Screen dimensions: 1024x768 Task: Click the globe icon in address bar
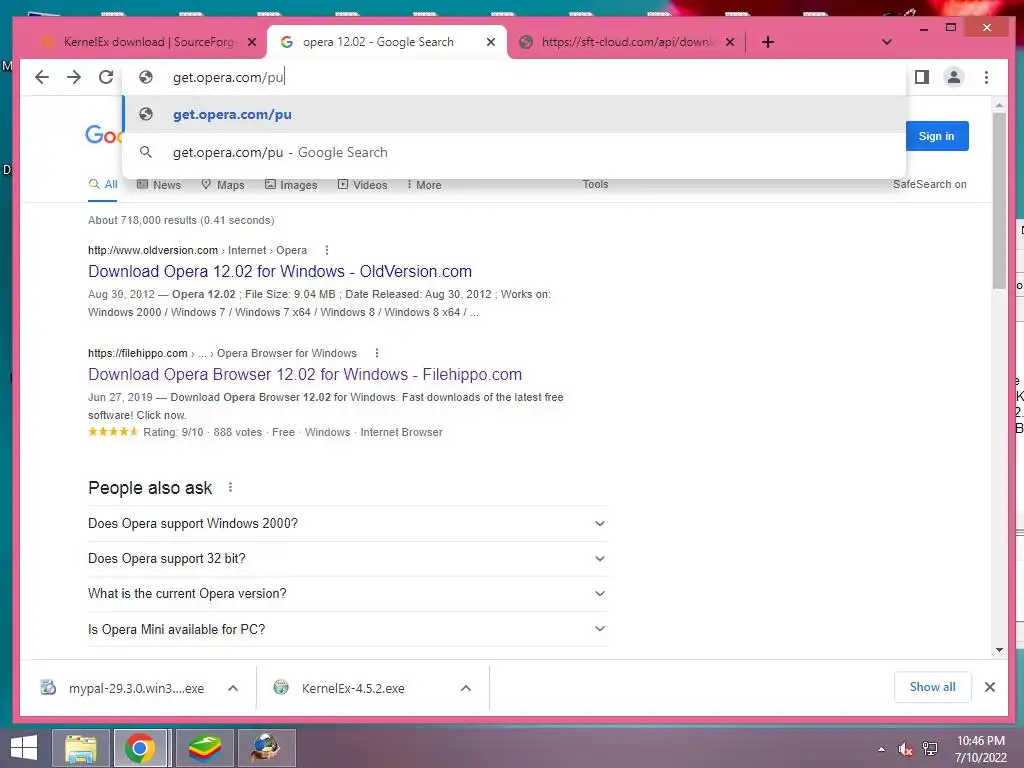pyautogui.click(x=146, y=77)
